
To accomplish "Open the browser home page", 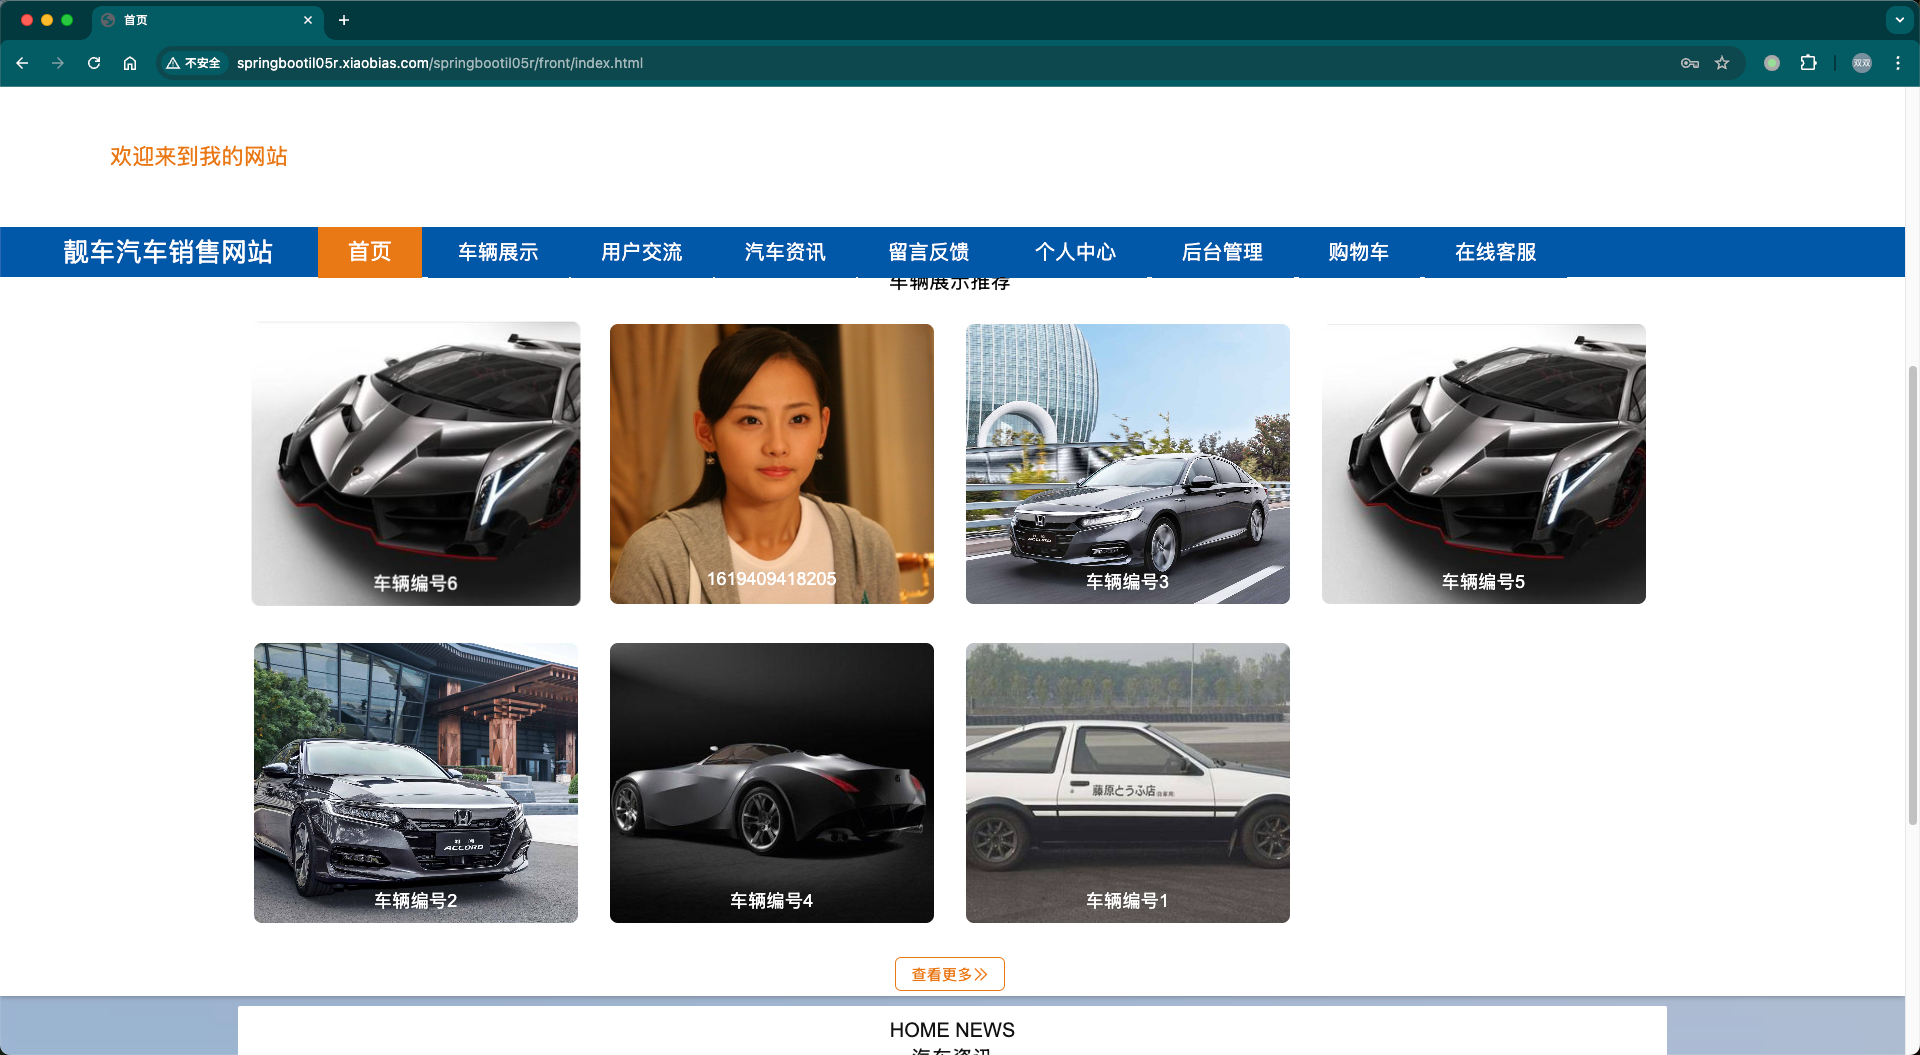I will point(130,63).
